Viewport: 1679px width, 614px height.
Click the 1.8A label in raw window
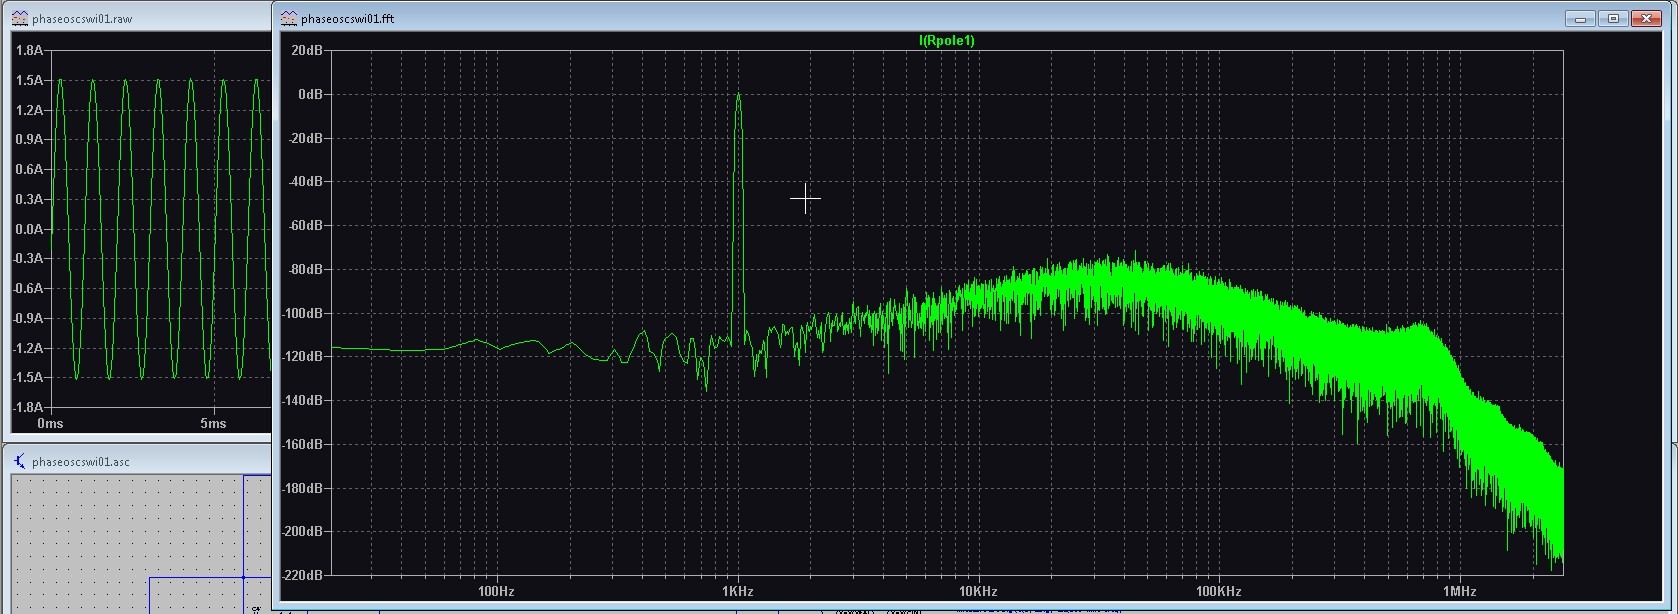[29, 50]
